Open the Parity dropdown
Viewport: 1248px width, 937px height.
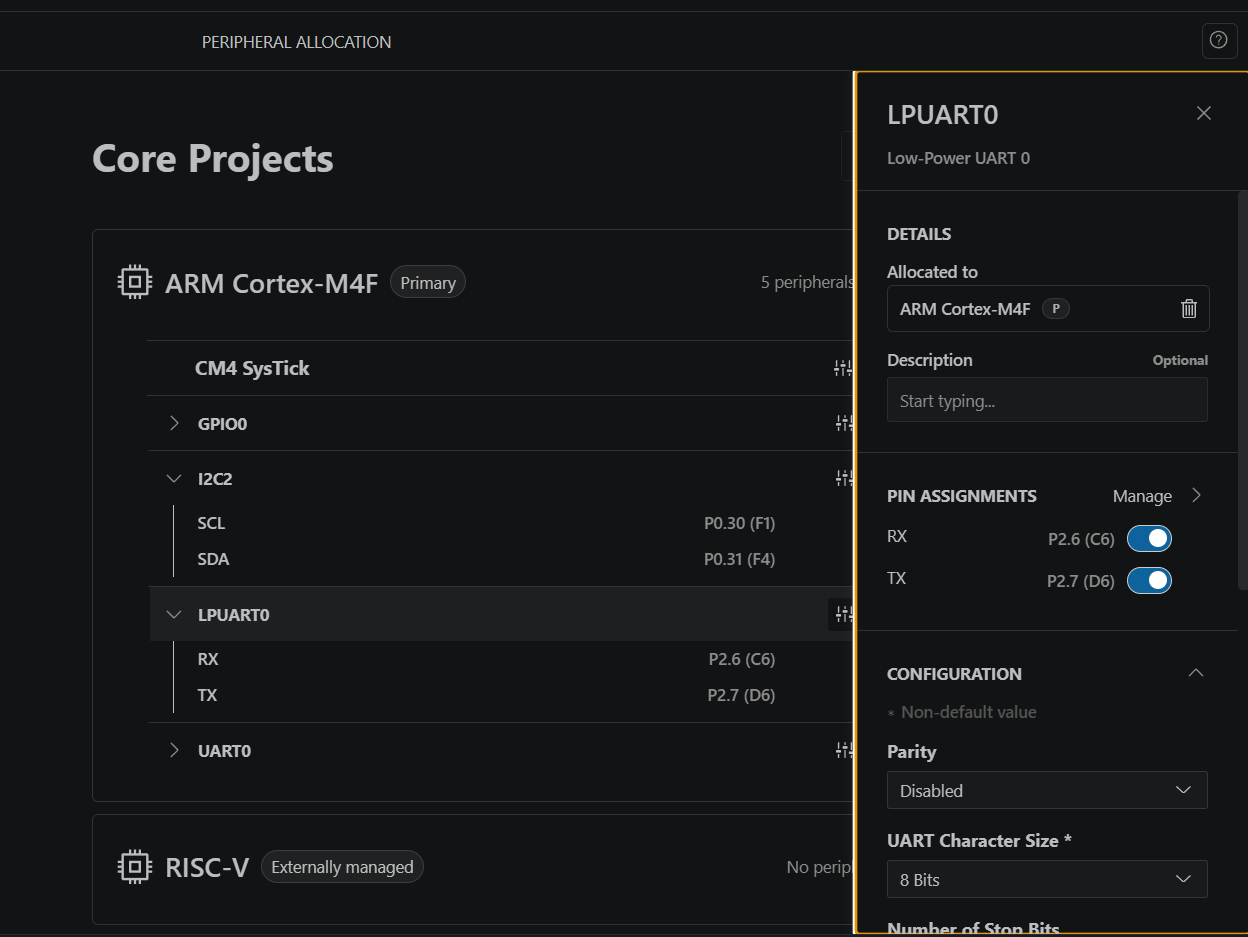(x=1047, y=790)
